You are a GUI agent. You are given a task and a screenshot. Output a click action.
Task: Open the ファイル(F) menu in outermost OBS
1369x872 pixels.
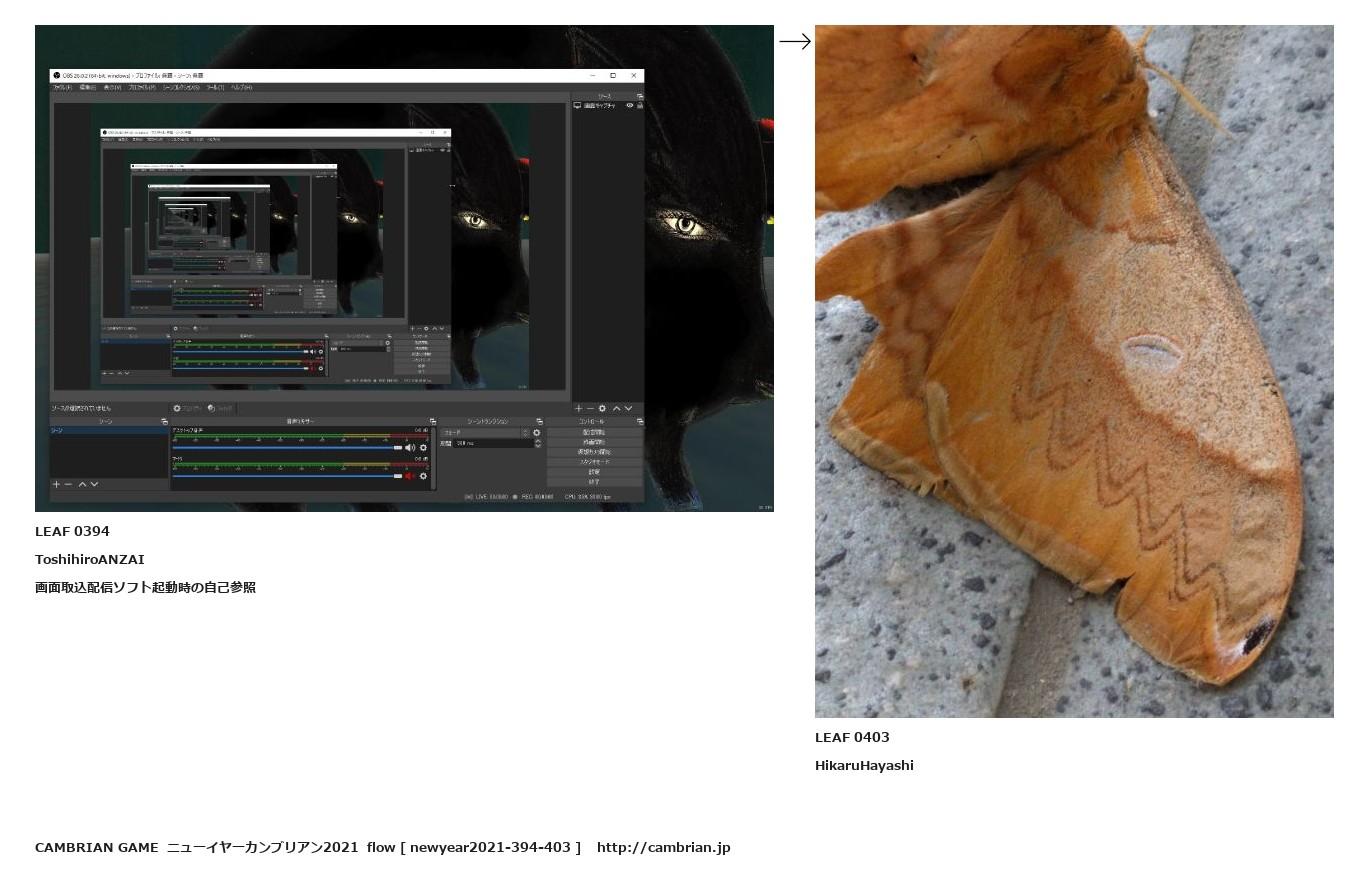point(61,88)
